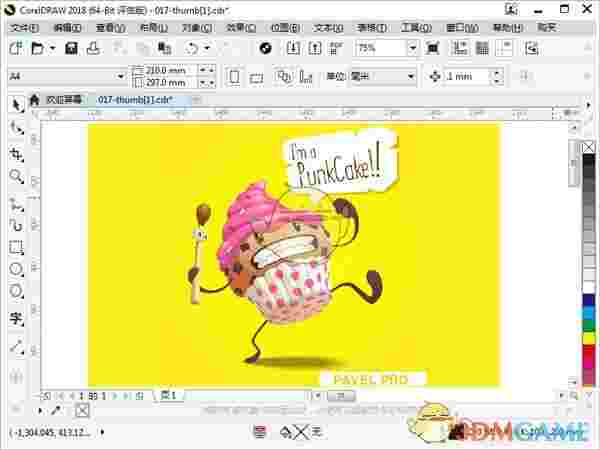Click the Export icon with up arrow
The height and width of the screenshot is (450, 600).
click(x=315, y=48)
